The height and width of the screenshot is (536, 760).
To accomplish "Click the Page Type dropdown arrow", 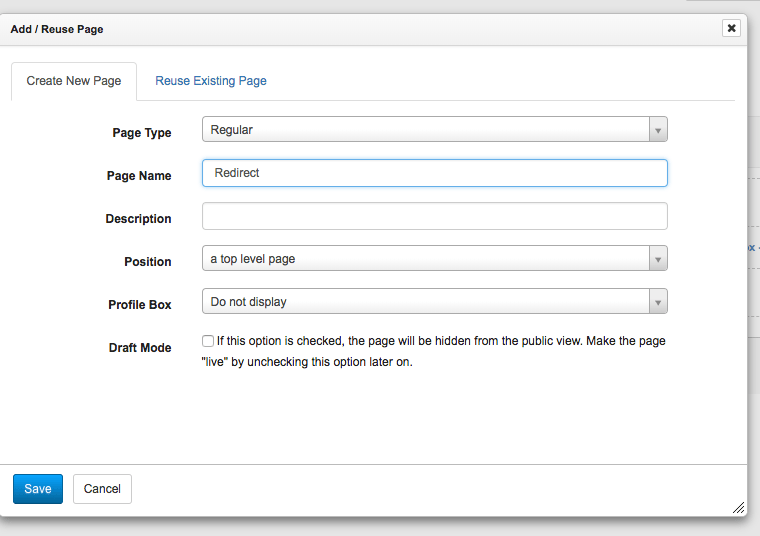I will [657, 130].
